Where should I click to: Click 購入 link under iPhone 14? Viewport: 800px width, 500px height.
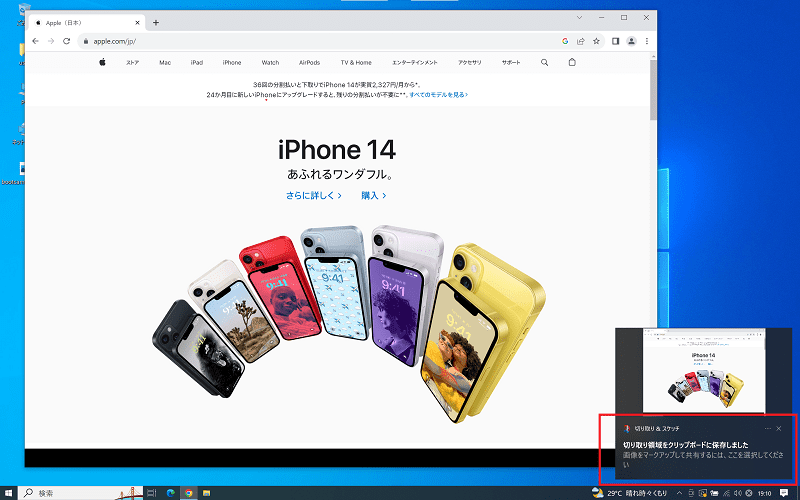coord(373,195)
